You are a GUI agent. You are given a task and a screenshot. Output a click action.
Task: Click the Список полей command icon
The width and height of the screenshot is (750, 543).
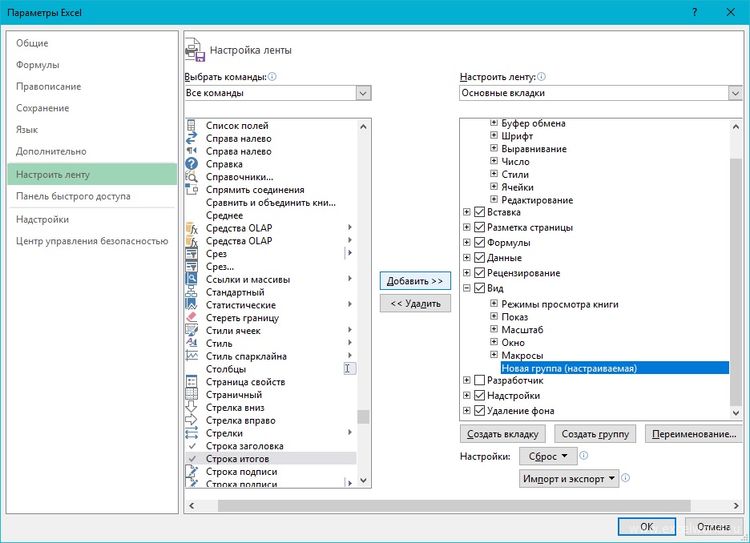pyautogui.click(x=191, y=125)
